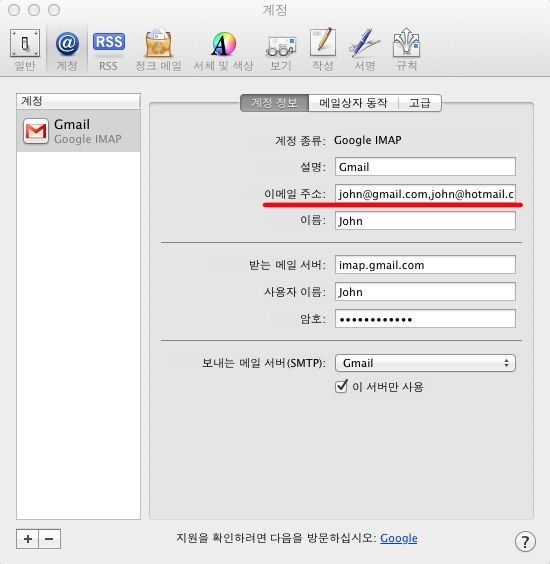Click the 설명 field containing Gmail
The height and width of the screenshot is (564, 550).
pyautogui.click(x=425, y=167)
